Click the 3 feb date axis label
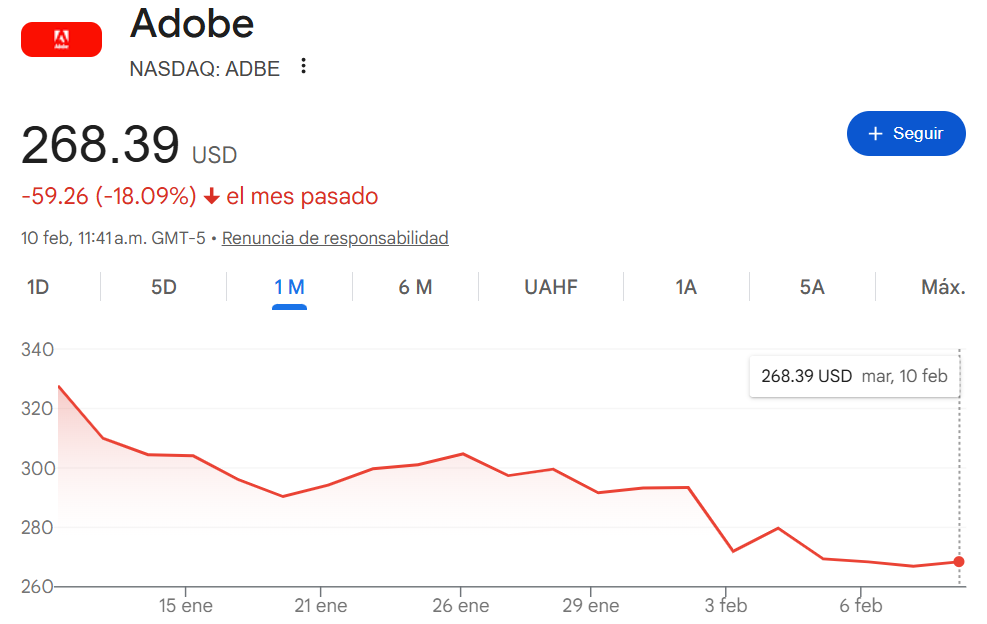The height and width of the screenshot is (624, 987). (x=726, y=606)
